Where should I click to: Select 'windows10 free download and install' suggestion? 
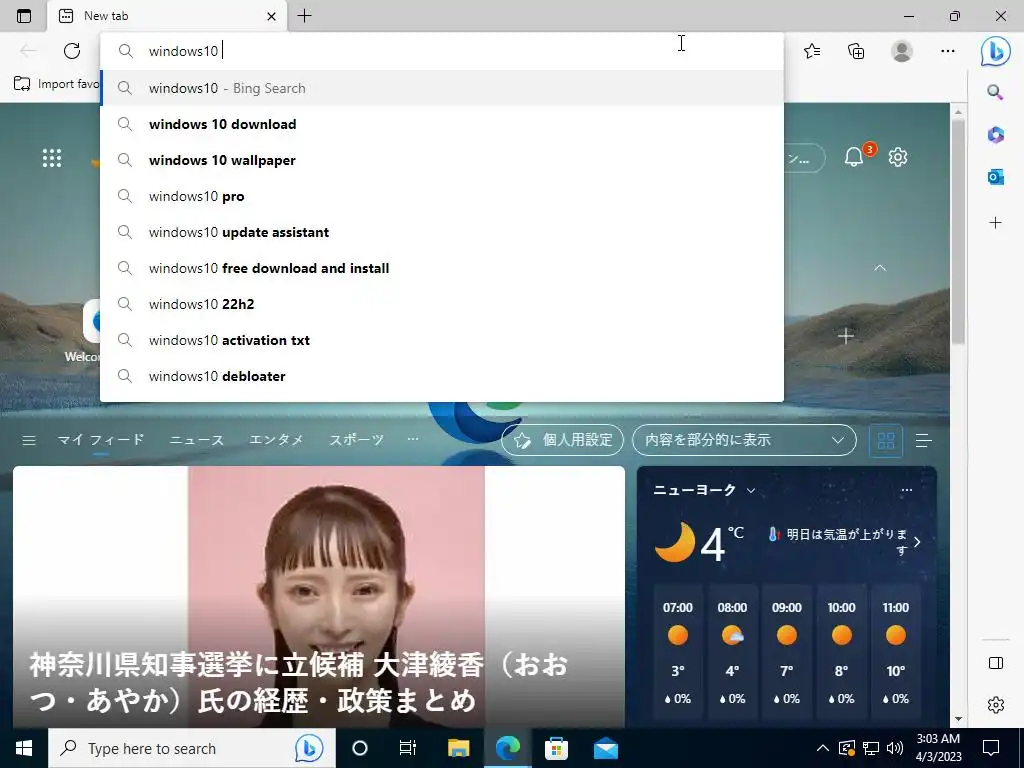click(x=442, y=268)
